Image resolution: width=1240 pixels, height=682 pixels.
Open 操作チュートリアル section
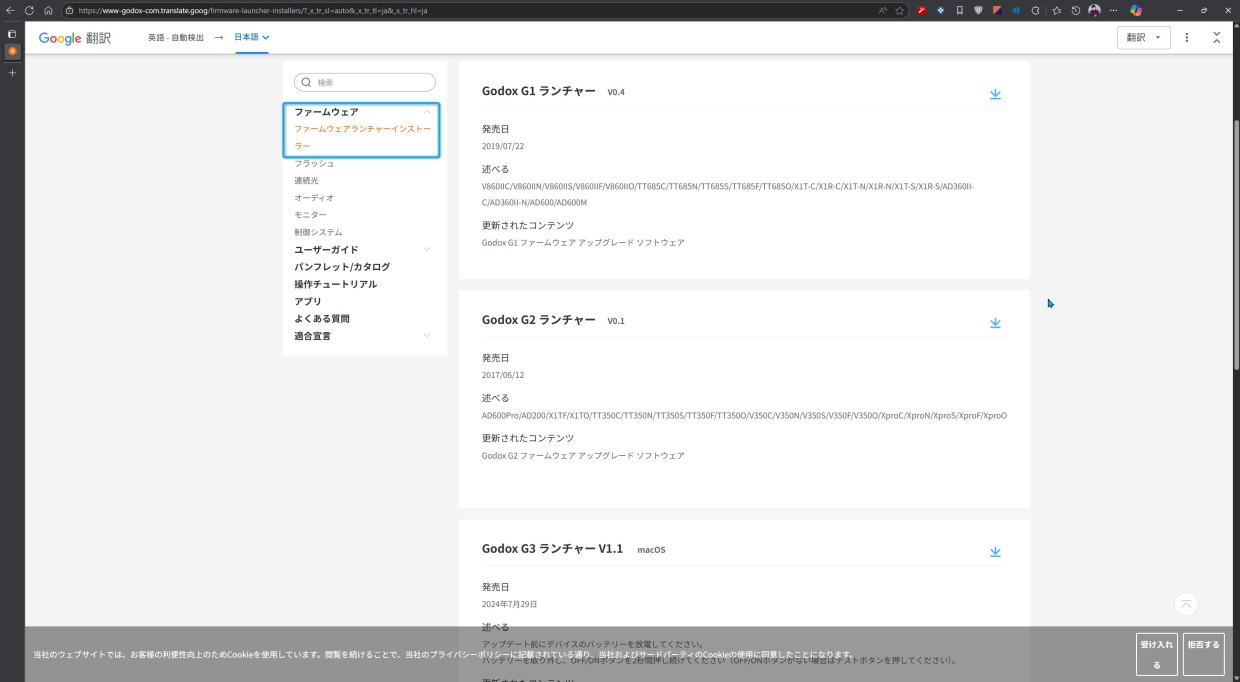tap(336, 284)
